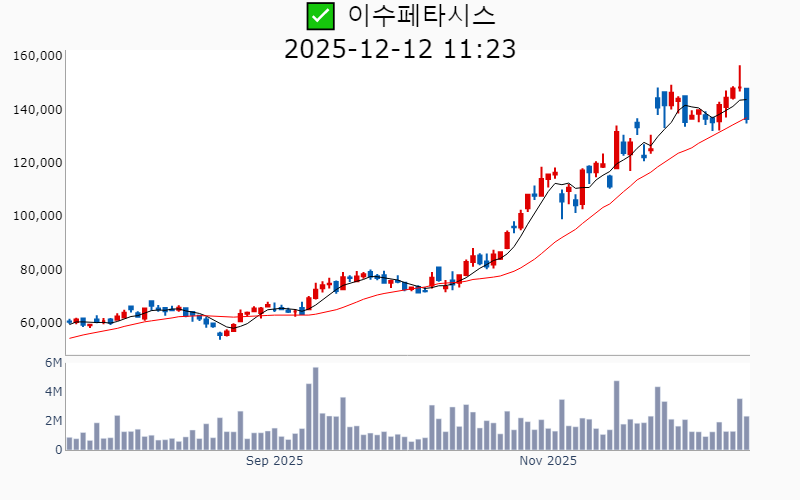Click the 100,000 price axis label
Screen dimensions: 800x500
(38, 215)
